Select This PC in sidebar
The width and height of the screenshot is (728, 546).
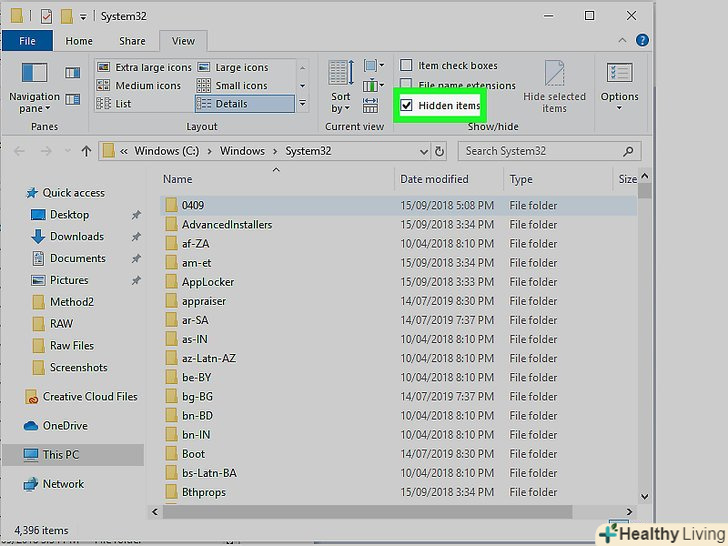[73, 455]
